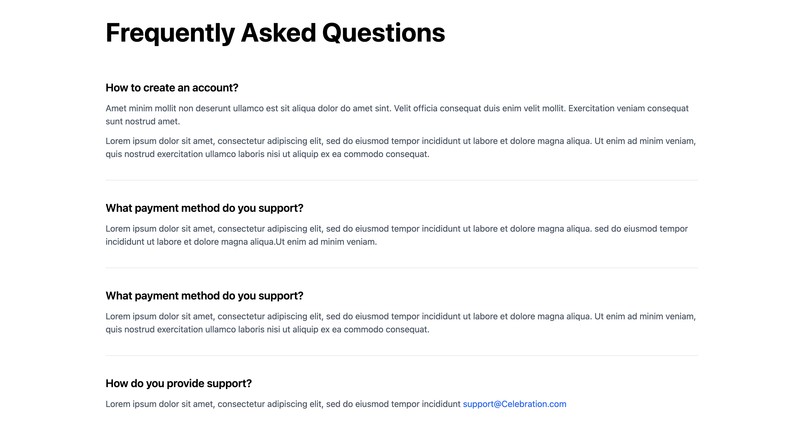This screenshot has width=800, height=430.
Task: Click the paragraph starting "Amet minim mollit"
Action: (x=397, y=115)
